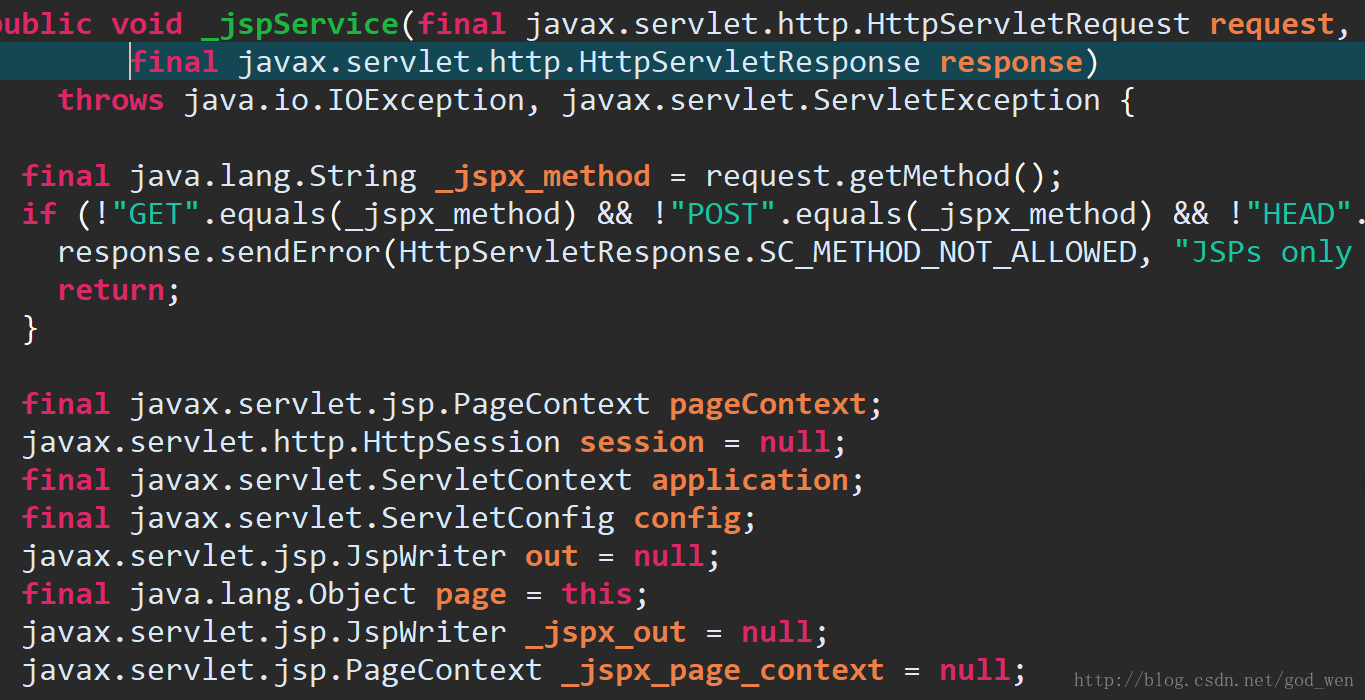This screenshot has width=1365, height=700.
Task: Click the this keyword on page line
Action: [x=597, y=594]
